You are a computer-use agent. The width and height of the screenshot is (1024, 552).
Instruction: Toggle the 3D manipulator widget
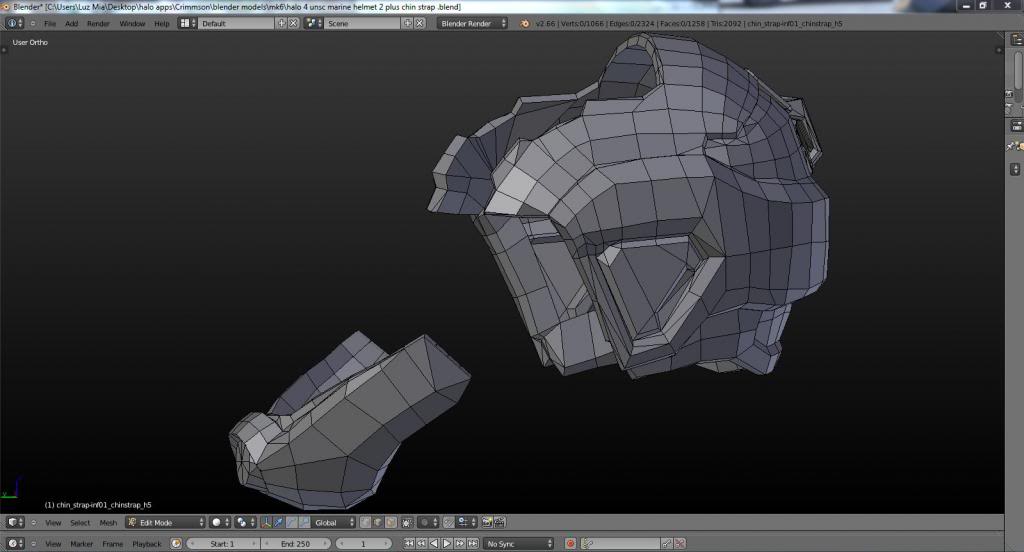pyautogui.click(x=266, y=522)
